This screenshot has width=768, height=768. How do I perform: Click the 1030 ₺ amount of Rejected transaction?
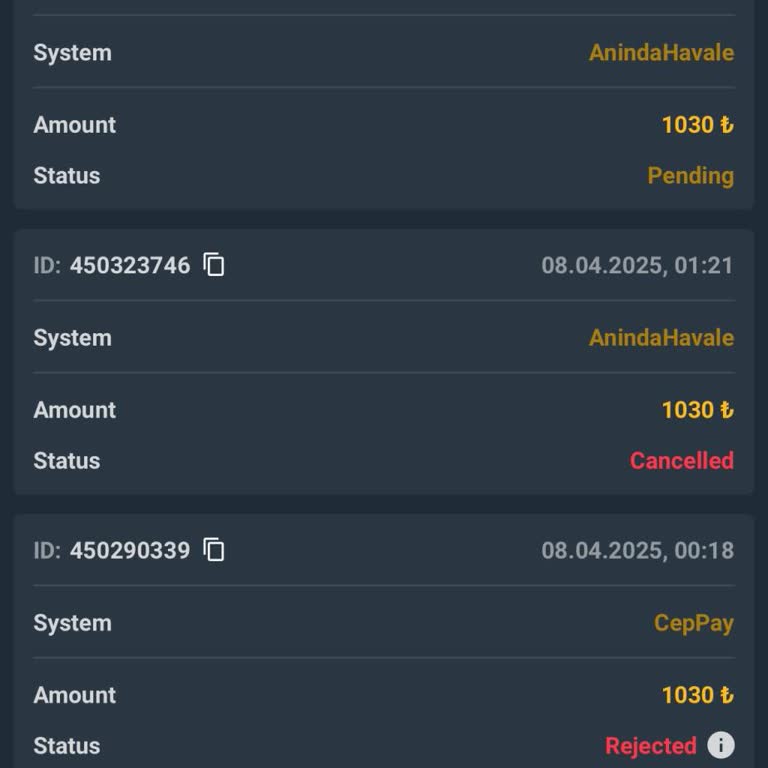click(x=697, y=695)
